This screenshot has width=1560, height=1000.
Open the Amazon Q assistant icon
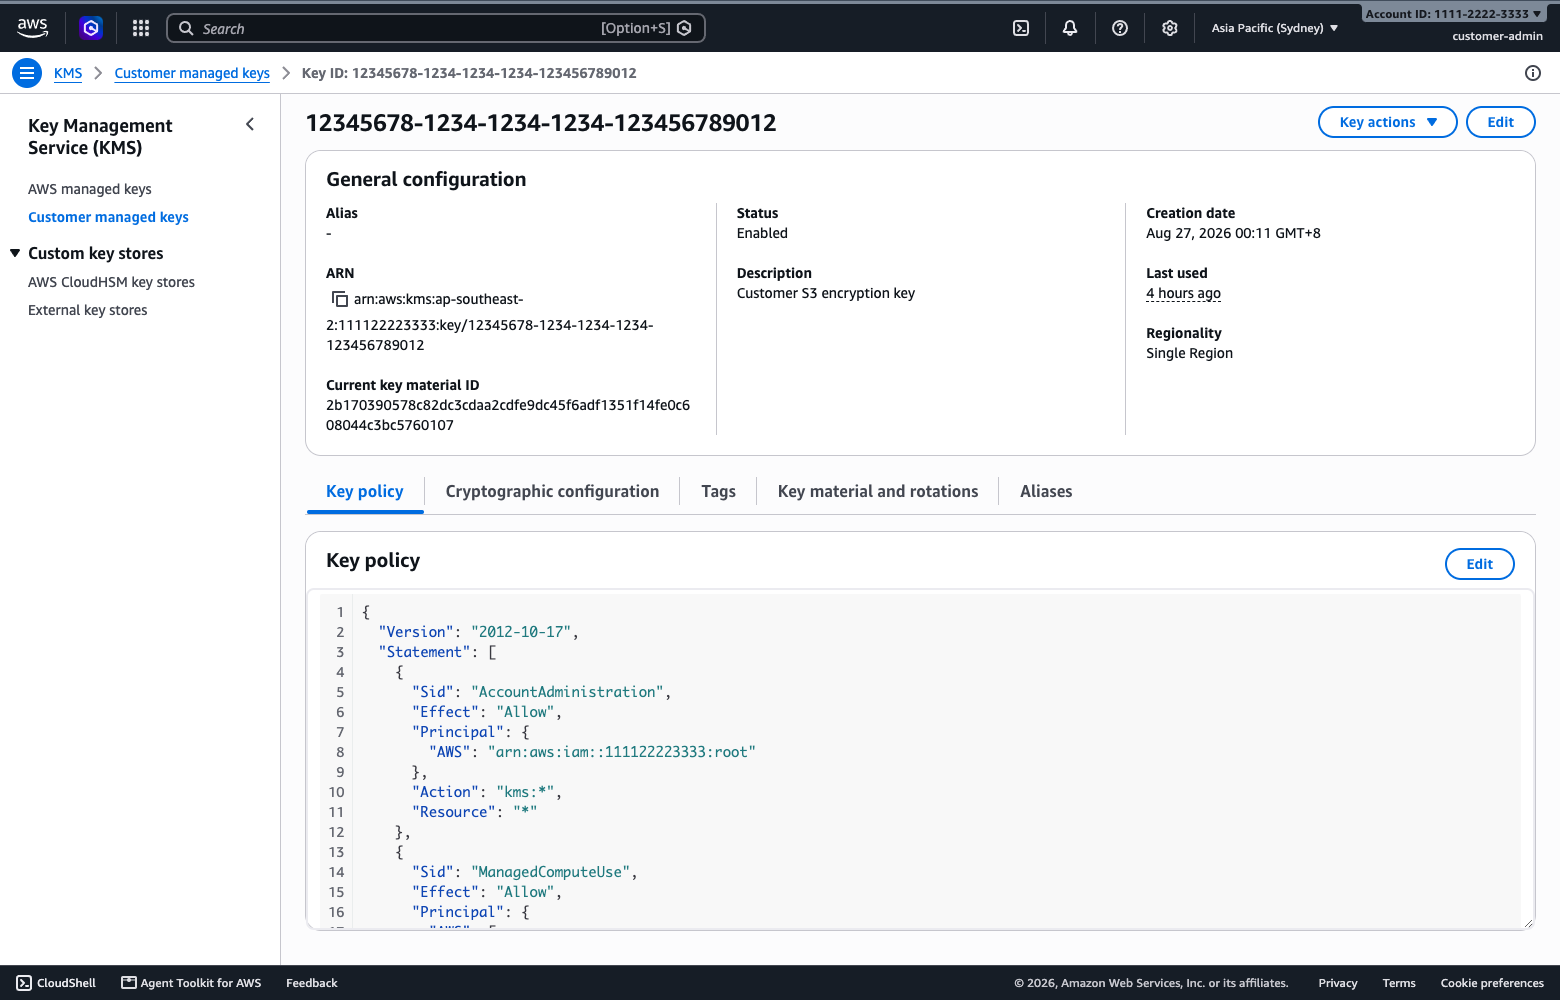coord(91,28)
